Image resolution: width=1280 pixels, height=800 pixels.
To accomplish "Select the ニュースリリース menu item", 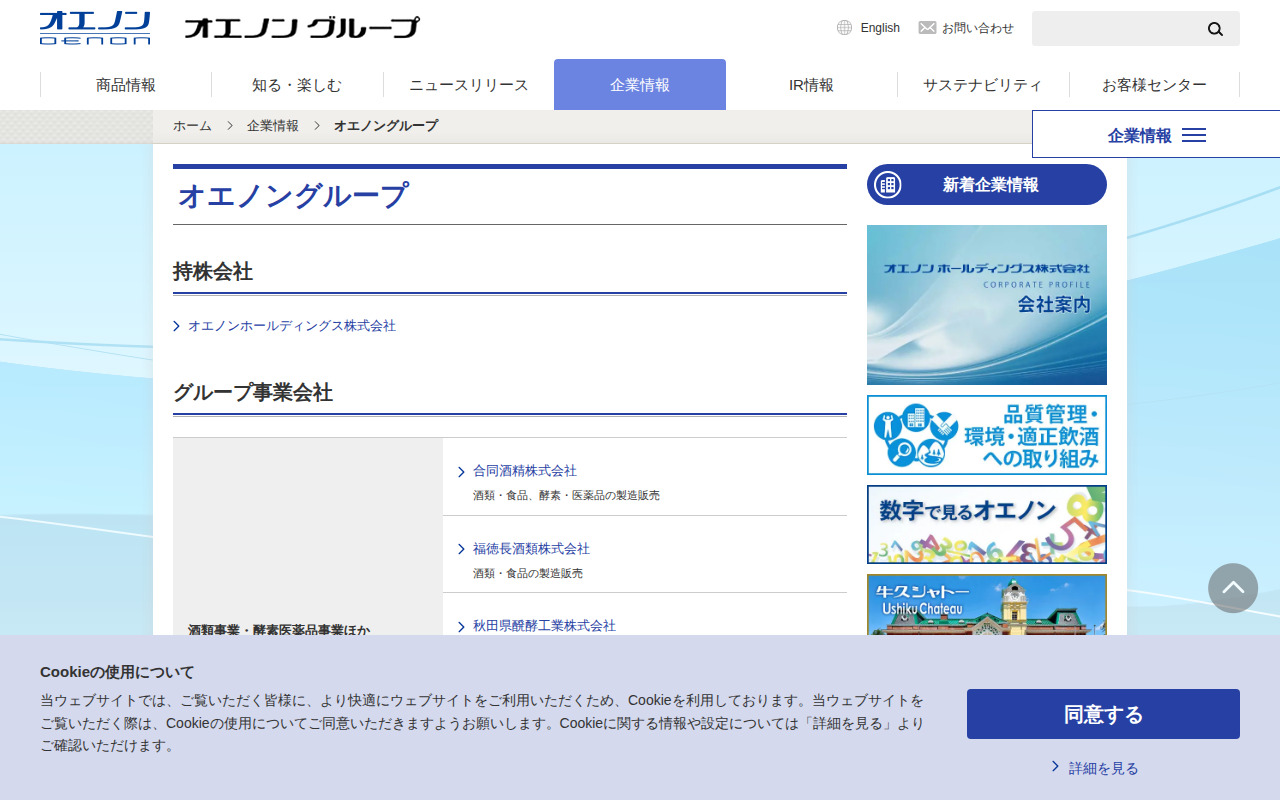I will coord(469,85).
